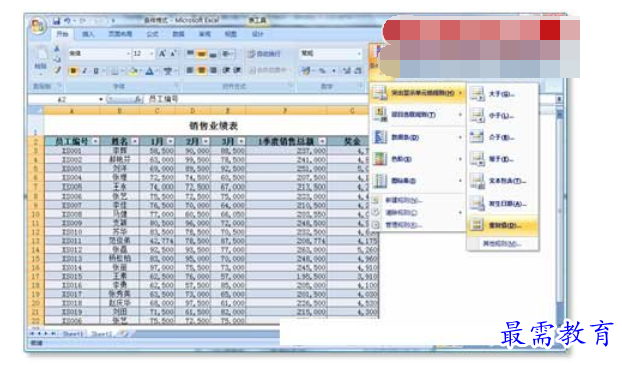
Task: Activate the Format Painter brush
Action: (57, 70)
